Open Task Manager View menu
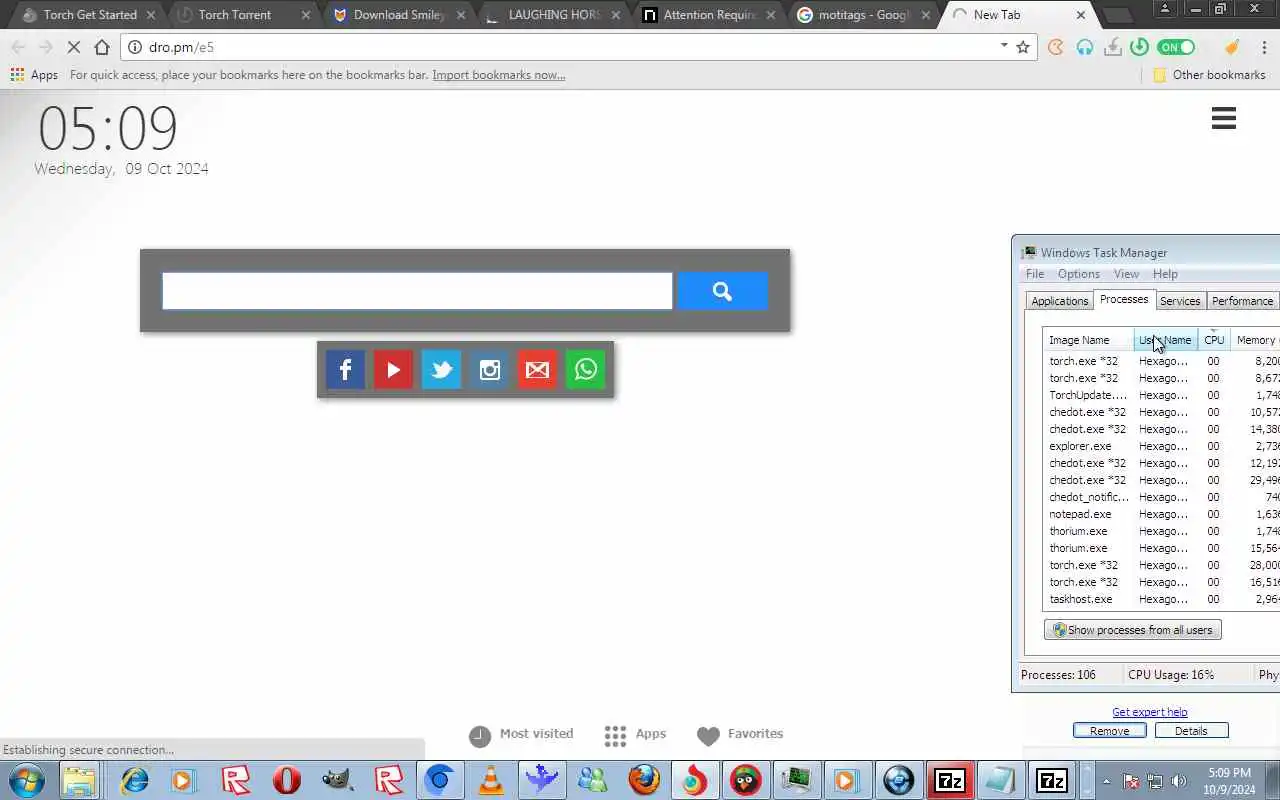This screenshot has height=800, width=1280. click(1126, 274)
